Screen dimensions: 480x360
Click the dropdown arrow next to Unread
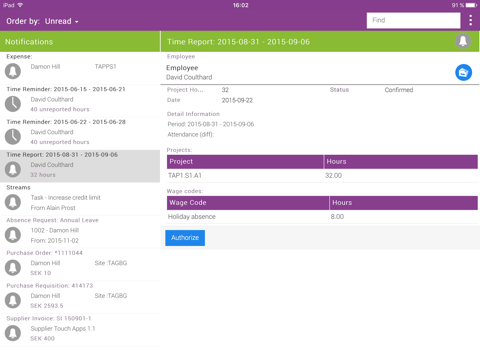click(77, 22)
